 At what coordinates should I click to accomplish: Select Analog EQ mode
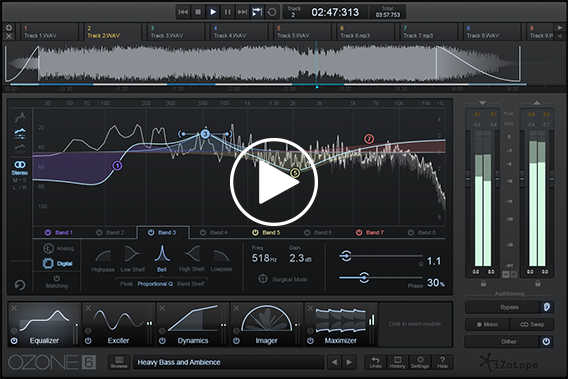(x=58, y=249)
